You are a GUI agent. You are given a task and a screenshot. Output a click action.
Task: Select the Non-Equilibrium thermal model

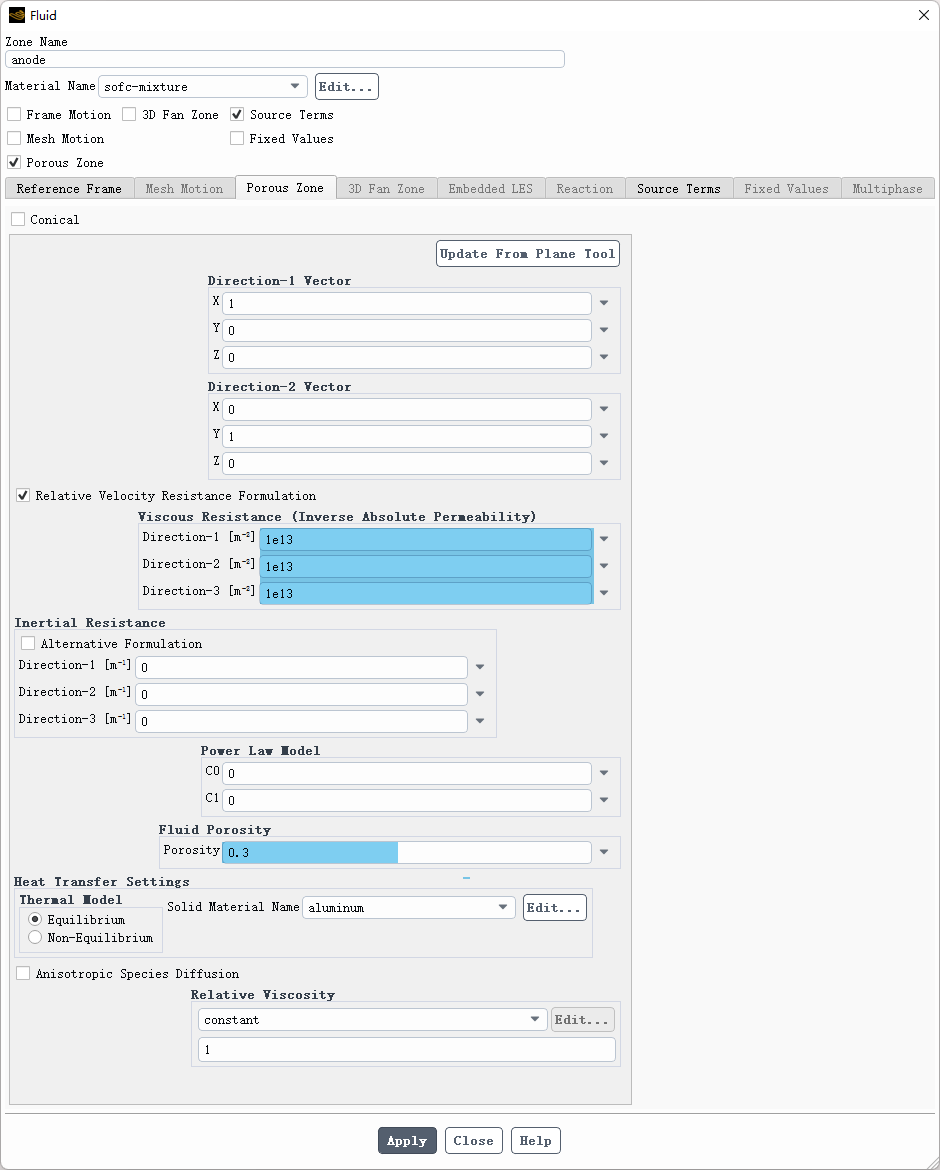click(35, 937)
